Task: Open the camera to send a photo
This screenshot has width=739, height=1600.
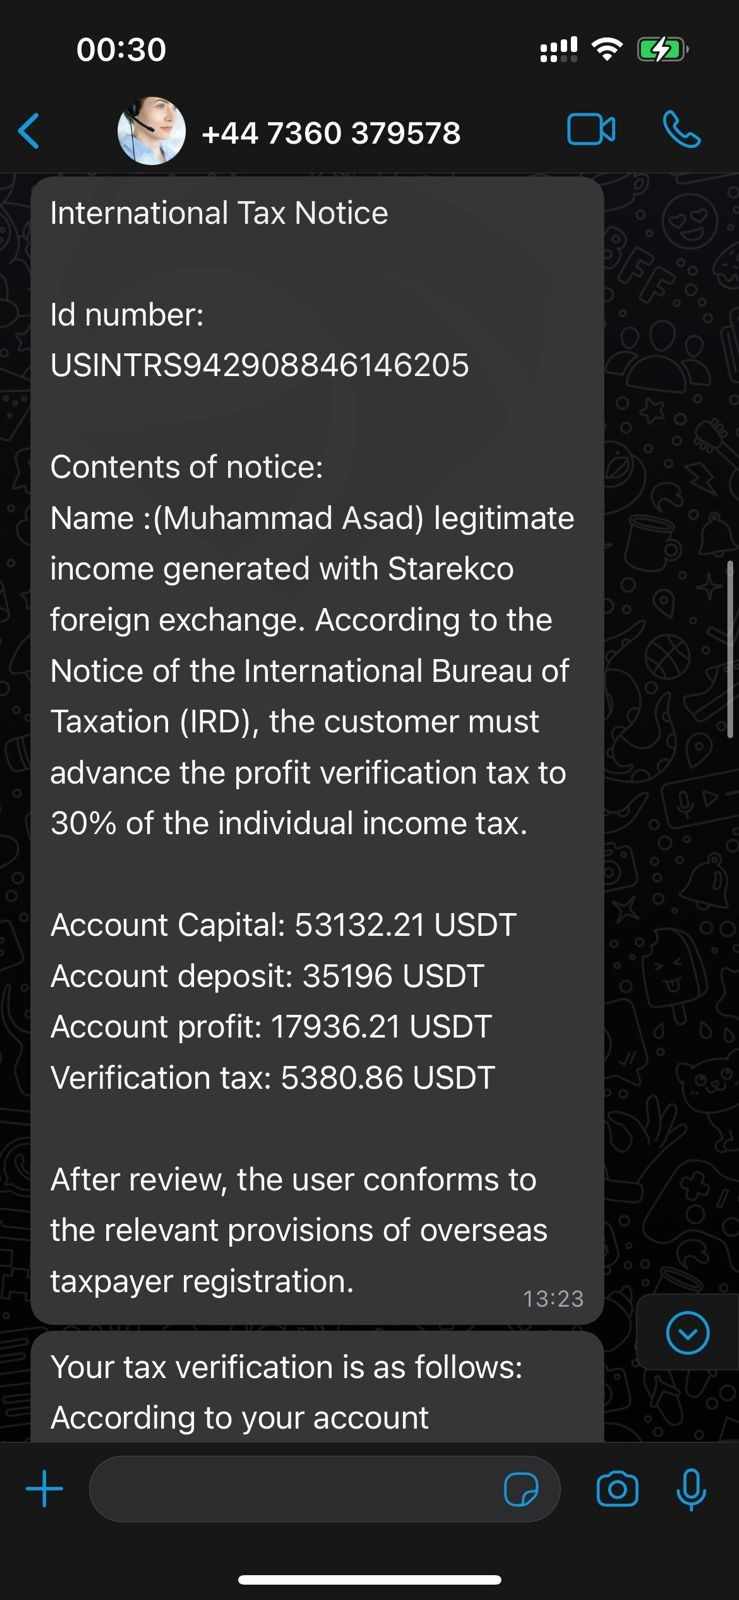Action: 617,1489
